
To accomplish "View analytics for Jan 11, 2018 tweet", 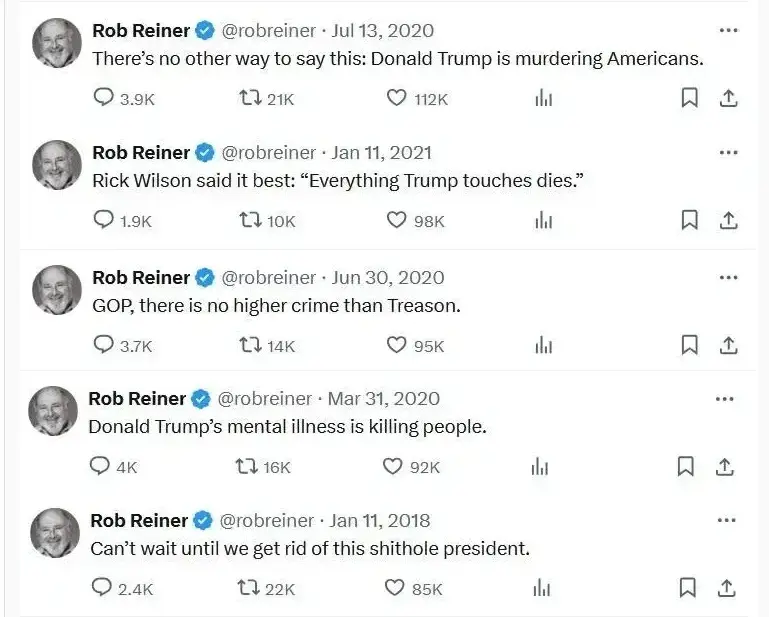I will point(542,588).
